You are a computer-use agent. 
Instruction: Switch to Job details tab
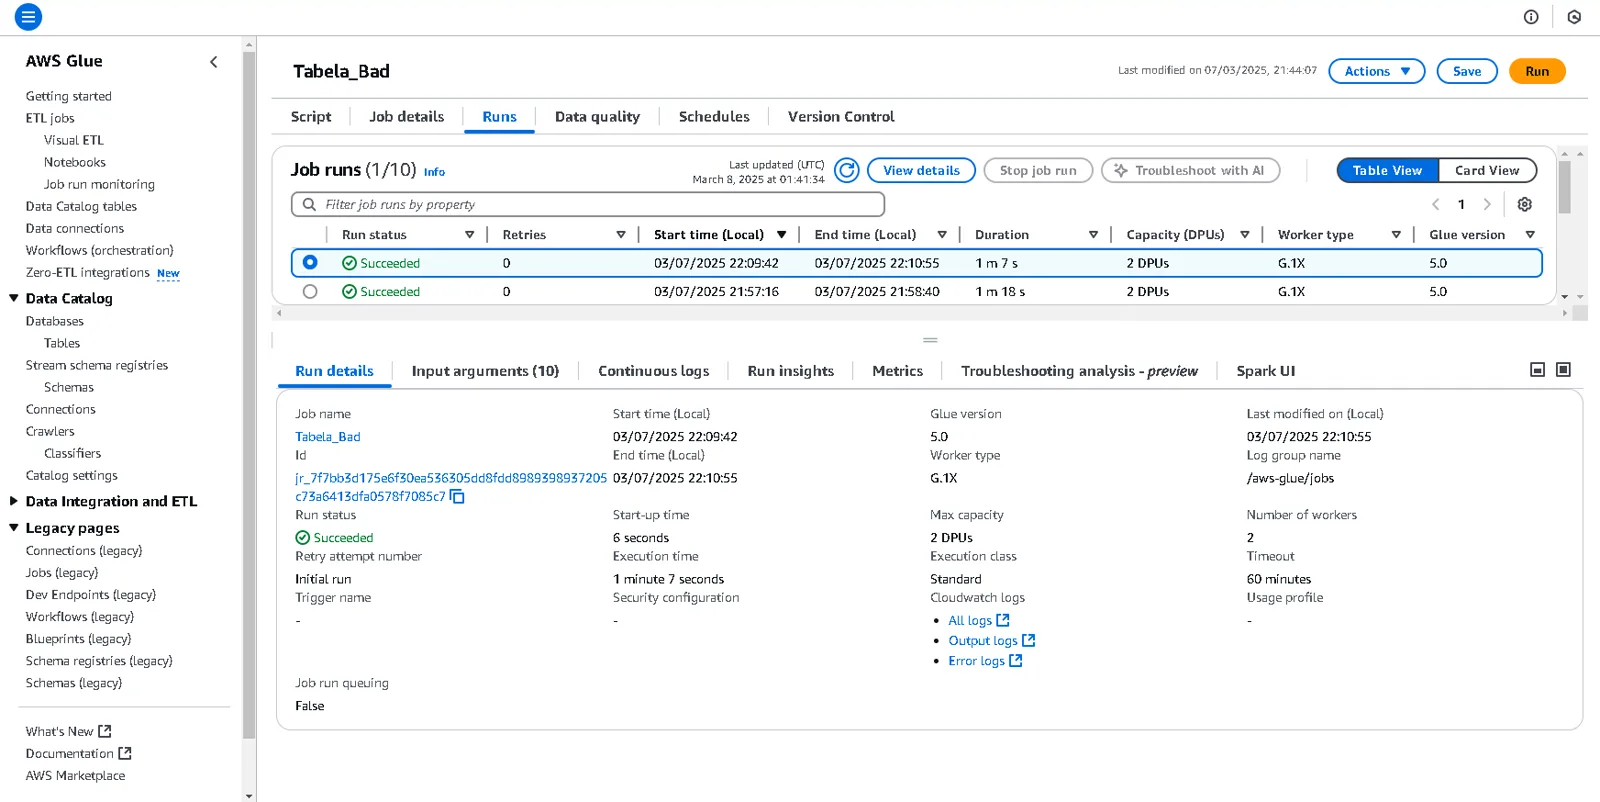click(407, 117)
